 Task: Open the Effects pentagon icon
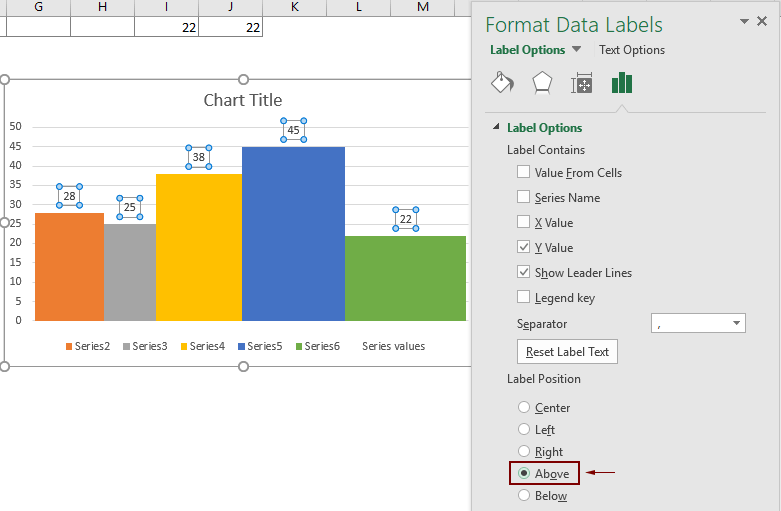pyautogui.click(x=541, y=83)
